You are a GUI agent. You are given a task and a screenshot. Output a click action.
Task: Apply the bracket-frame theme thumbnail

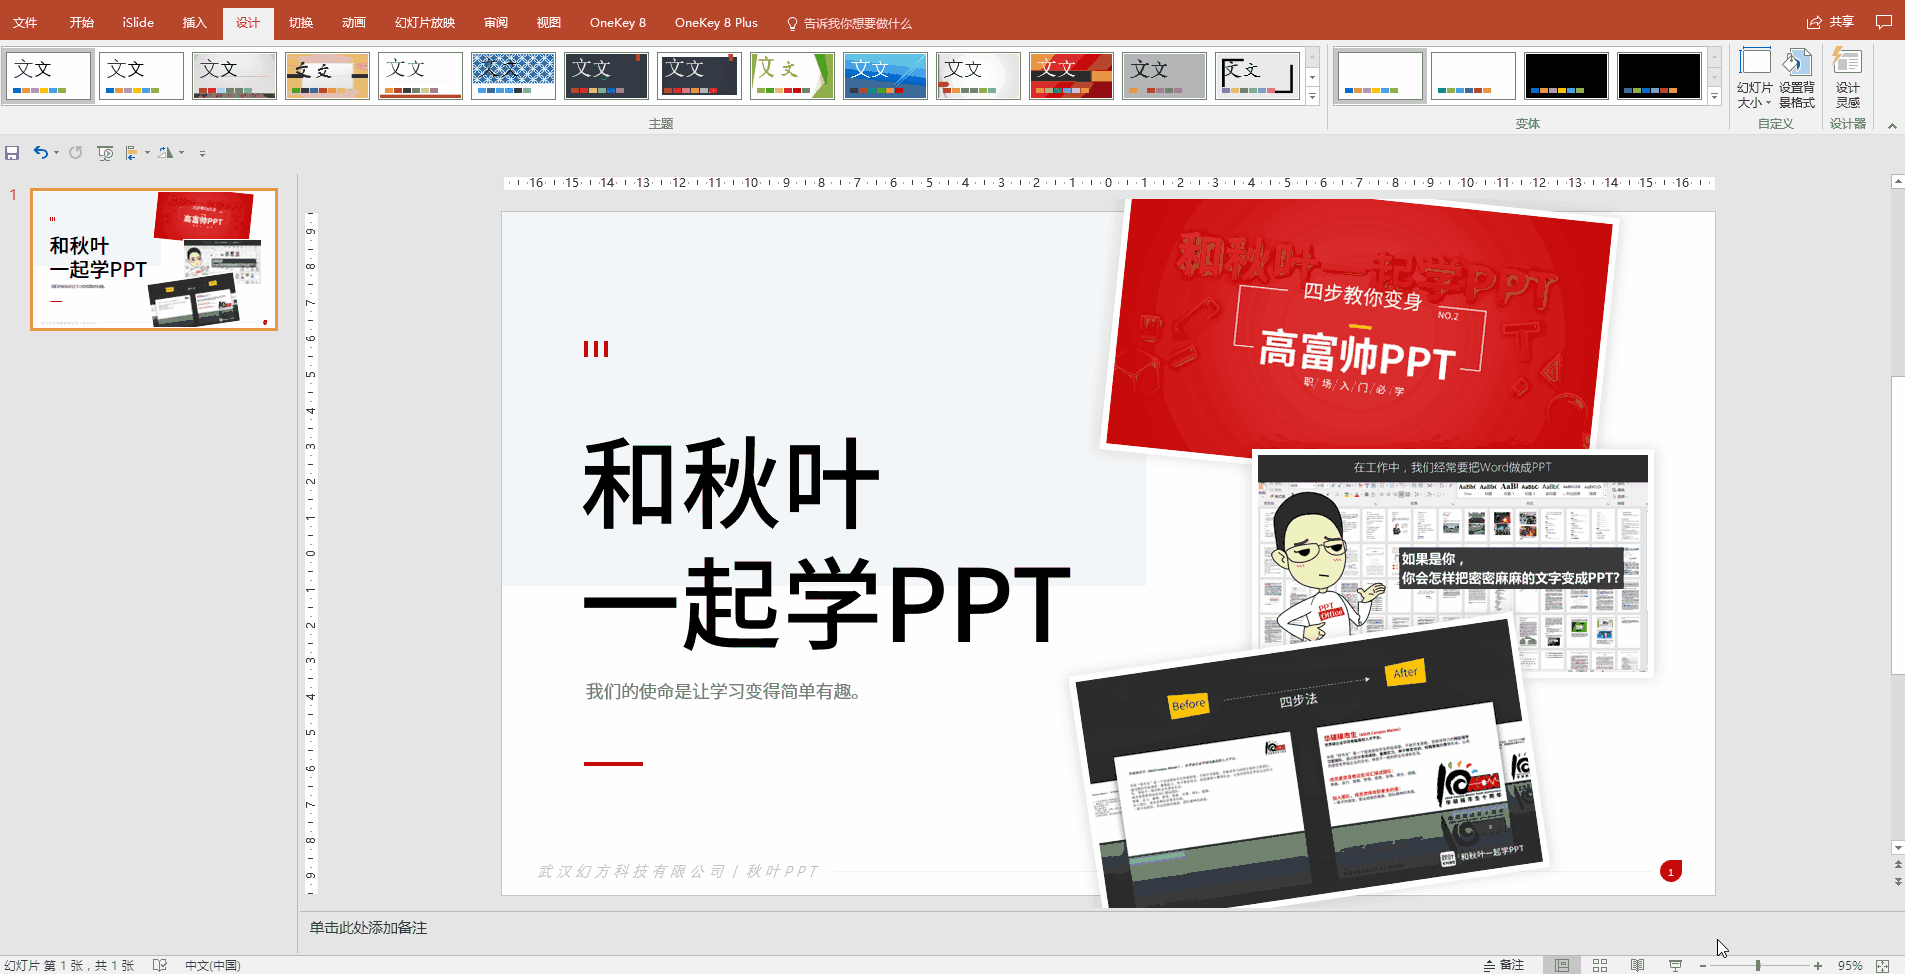pos(1257,76)
